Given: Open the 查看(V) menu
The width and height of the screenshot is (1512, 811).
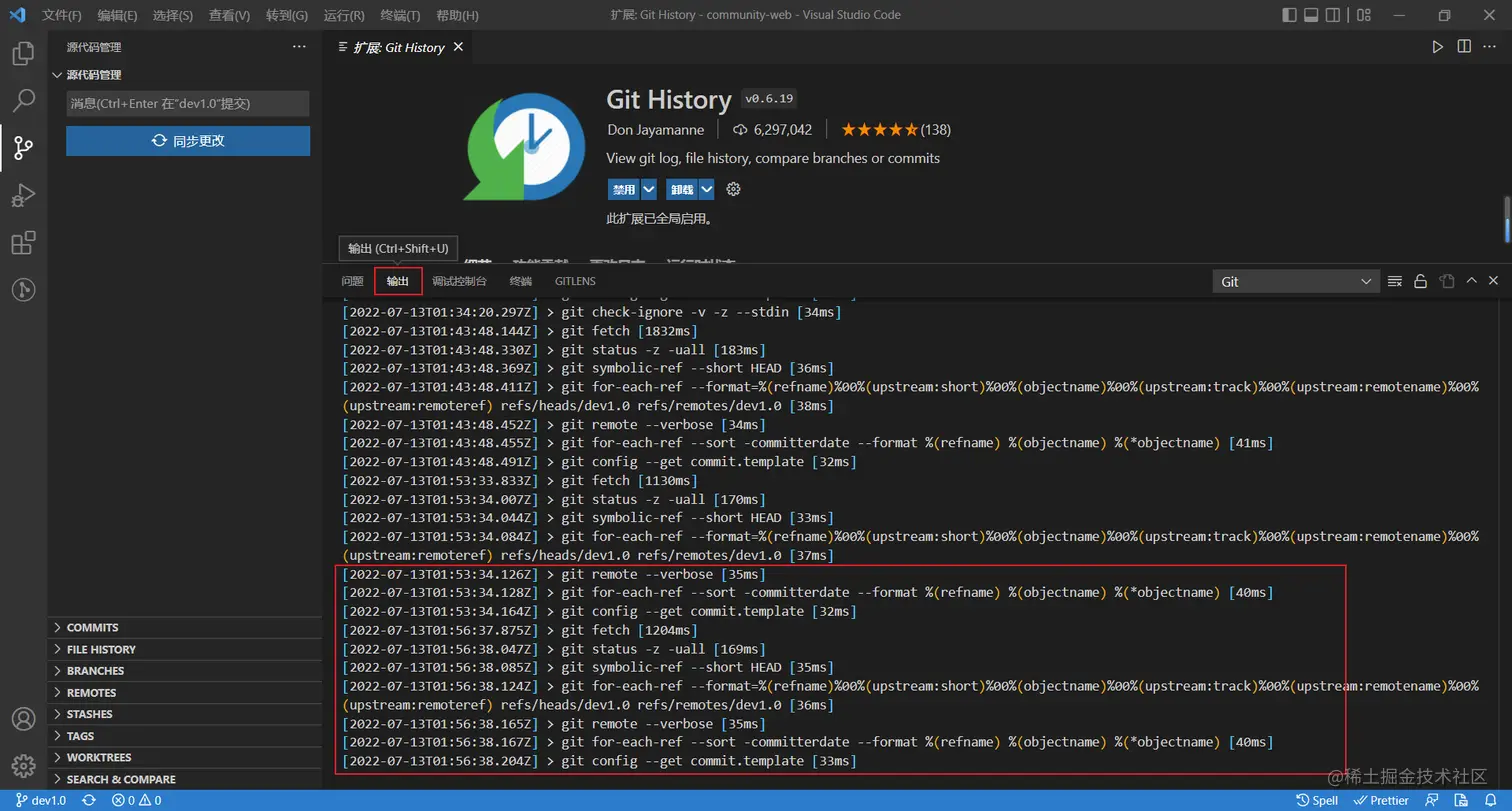Looking at the screenshot, I should tap(231, 15).
